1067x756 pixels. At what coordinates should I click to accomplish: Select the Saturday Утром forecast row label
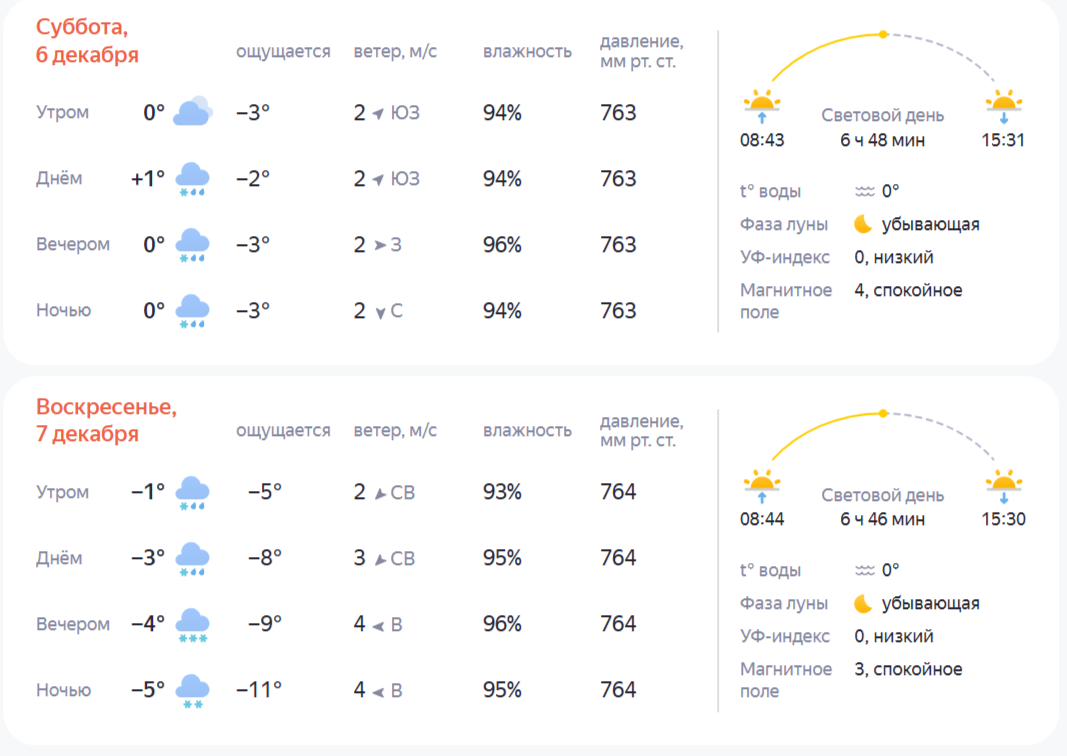tap(63, 112)
